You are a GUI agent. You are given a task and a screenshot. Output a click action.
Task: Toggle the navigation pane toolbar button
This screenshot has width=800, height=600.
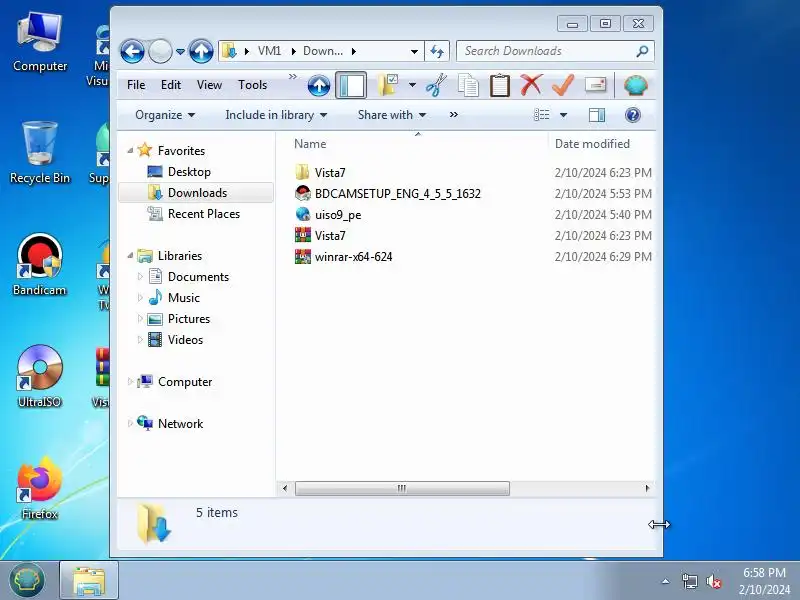point(351,85)
